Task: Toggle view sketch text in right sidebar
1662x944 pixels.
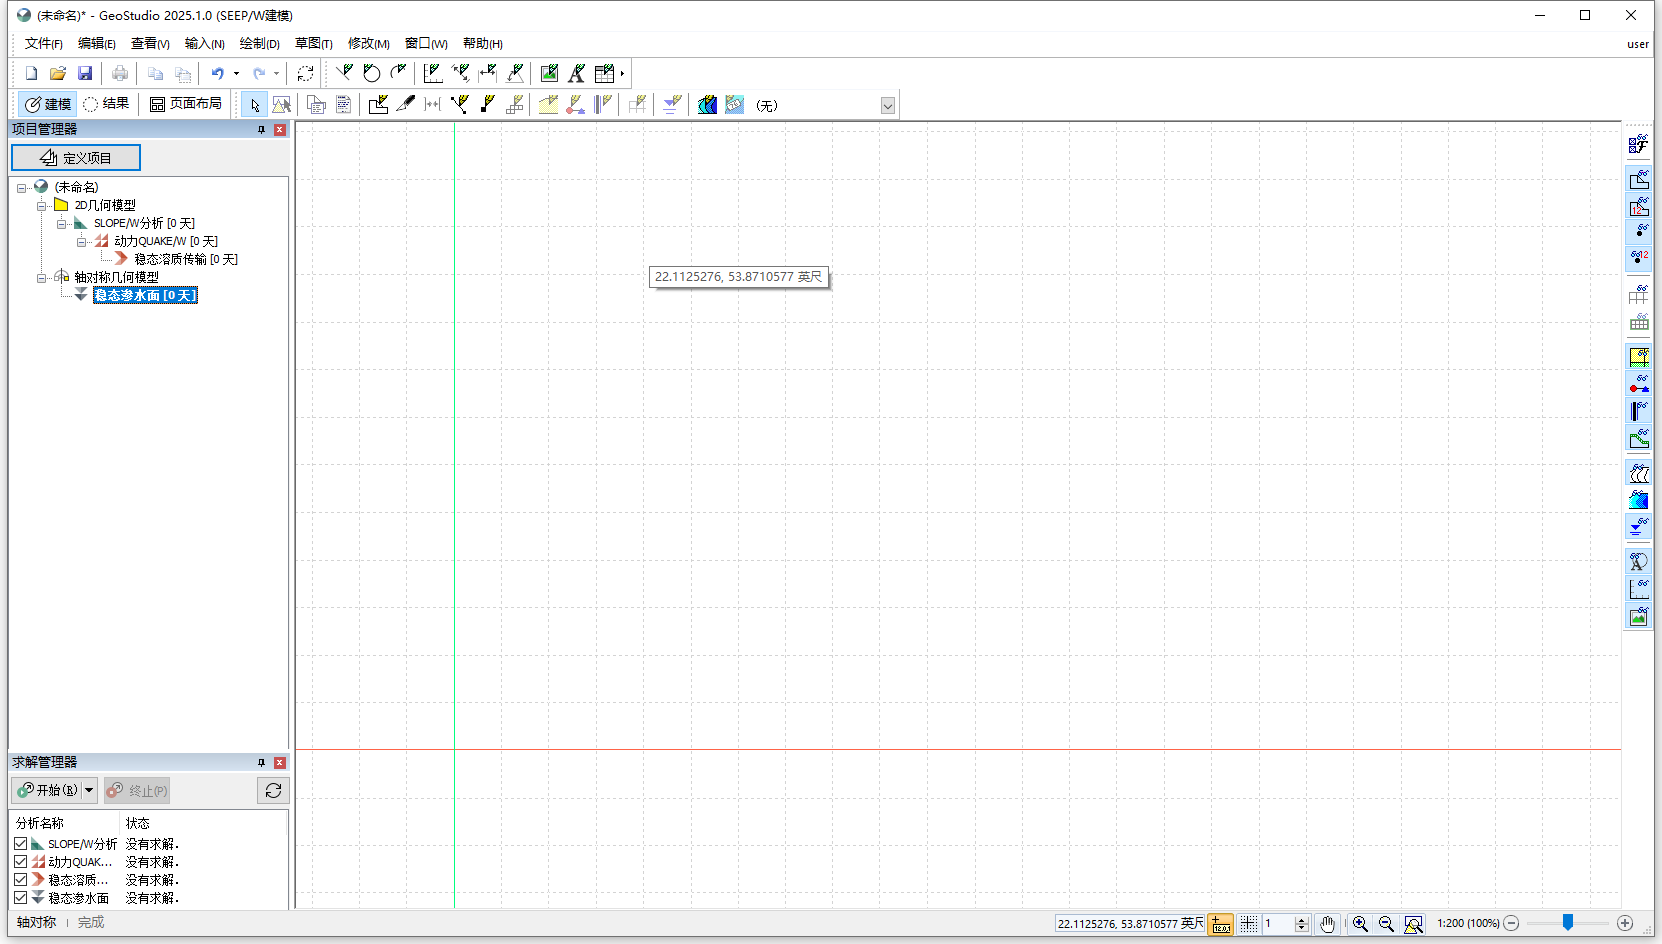Action: pos(1638,561)
